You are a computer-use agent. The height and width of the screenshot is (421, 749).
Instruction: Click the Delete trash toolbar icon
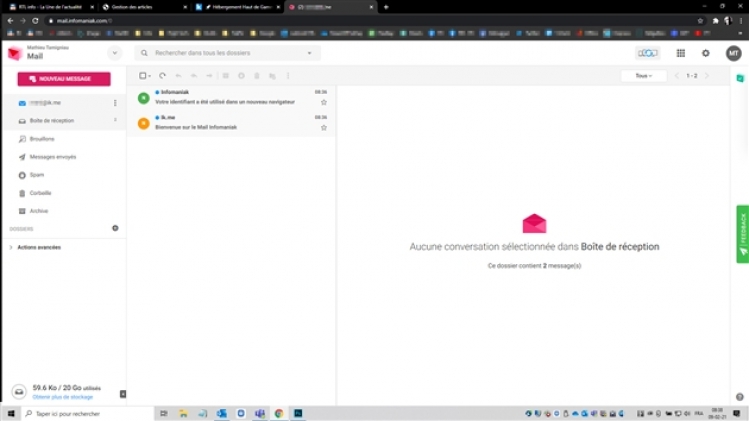[257, 76]
